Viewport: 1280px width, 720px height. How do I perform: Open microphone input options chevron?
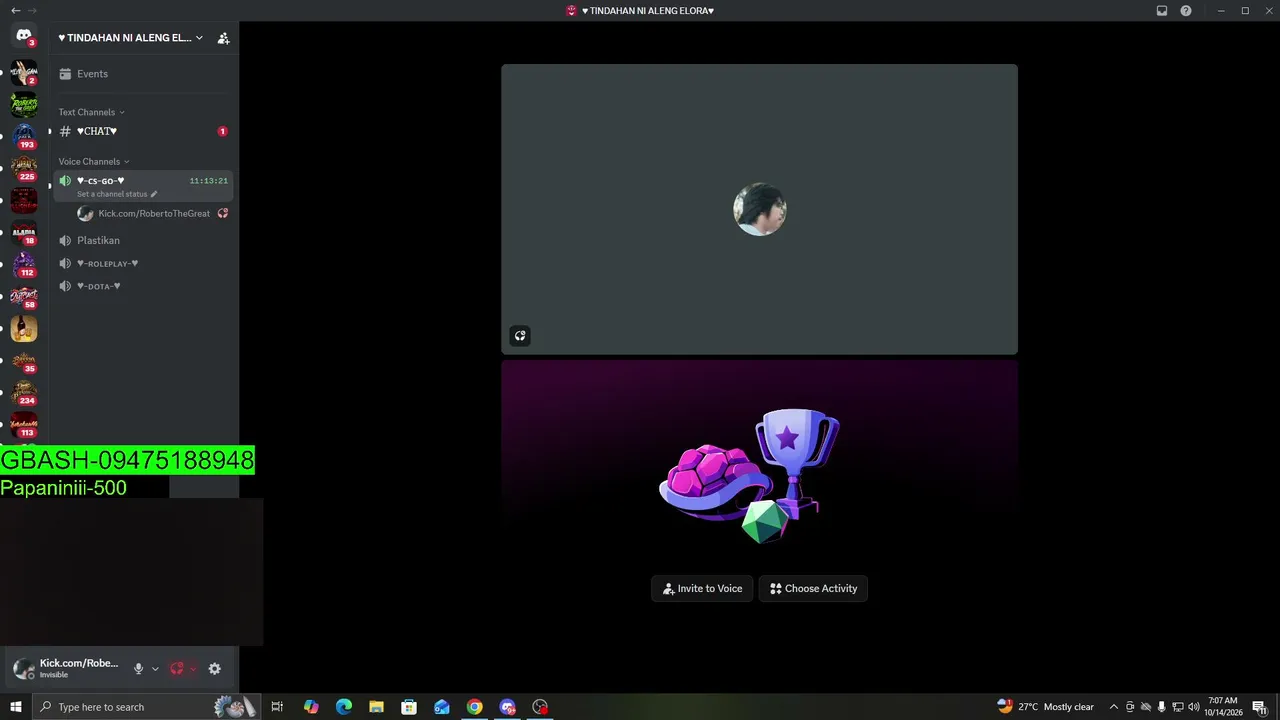155,669
